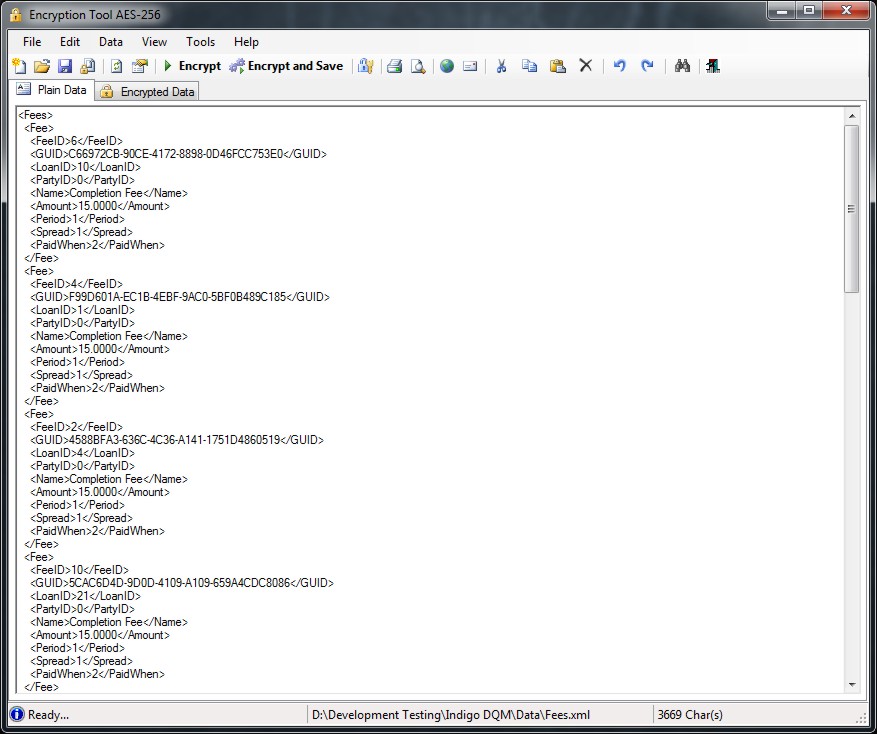Click the Encrypt and Save button

tap(286, 66)
